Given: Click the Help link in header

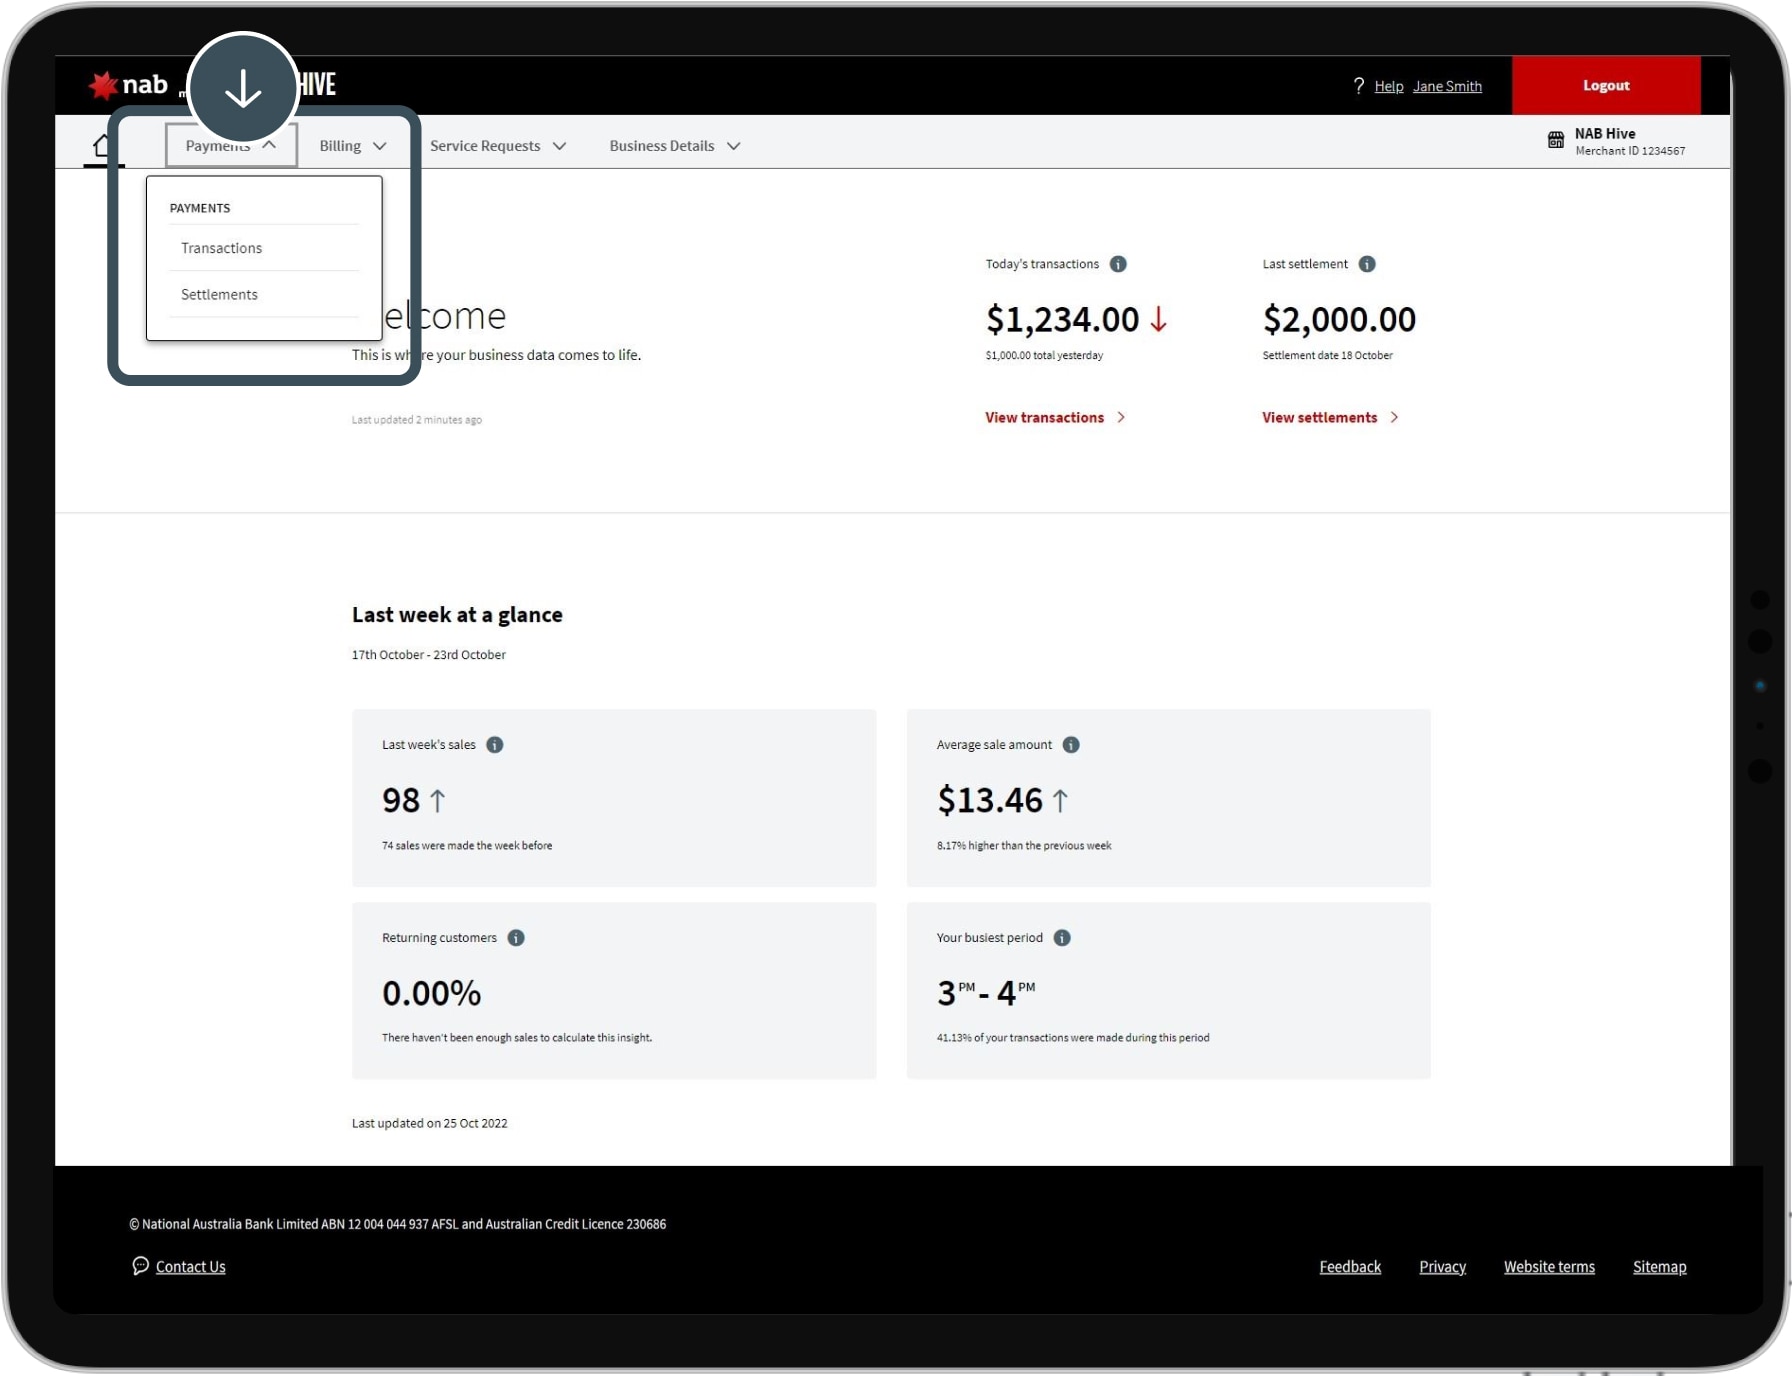Looking at the screenshot, I should coord(1388,87).
